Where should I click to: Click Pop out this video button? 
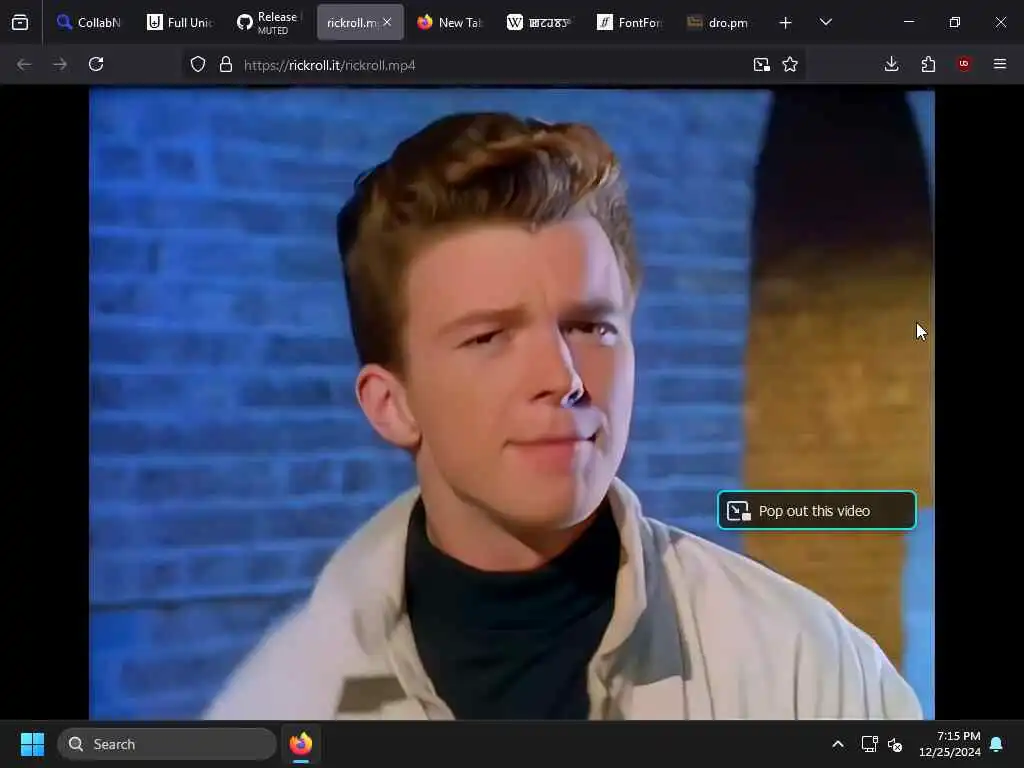(816, 510)
